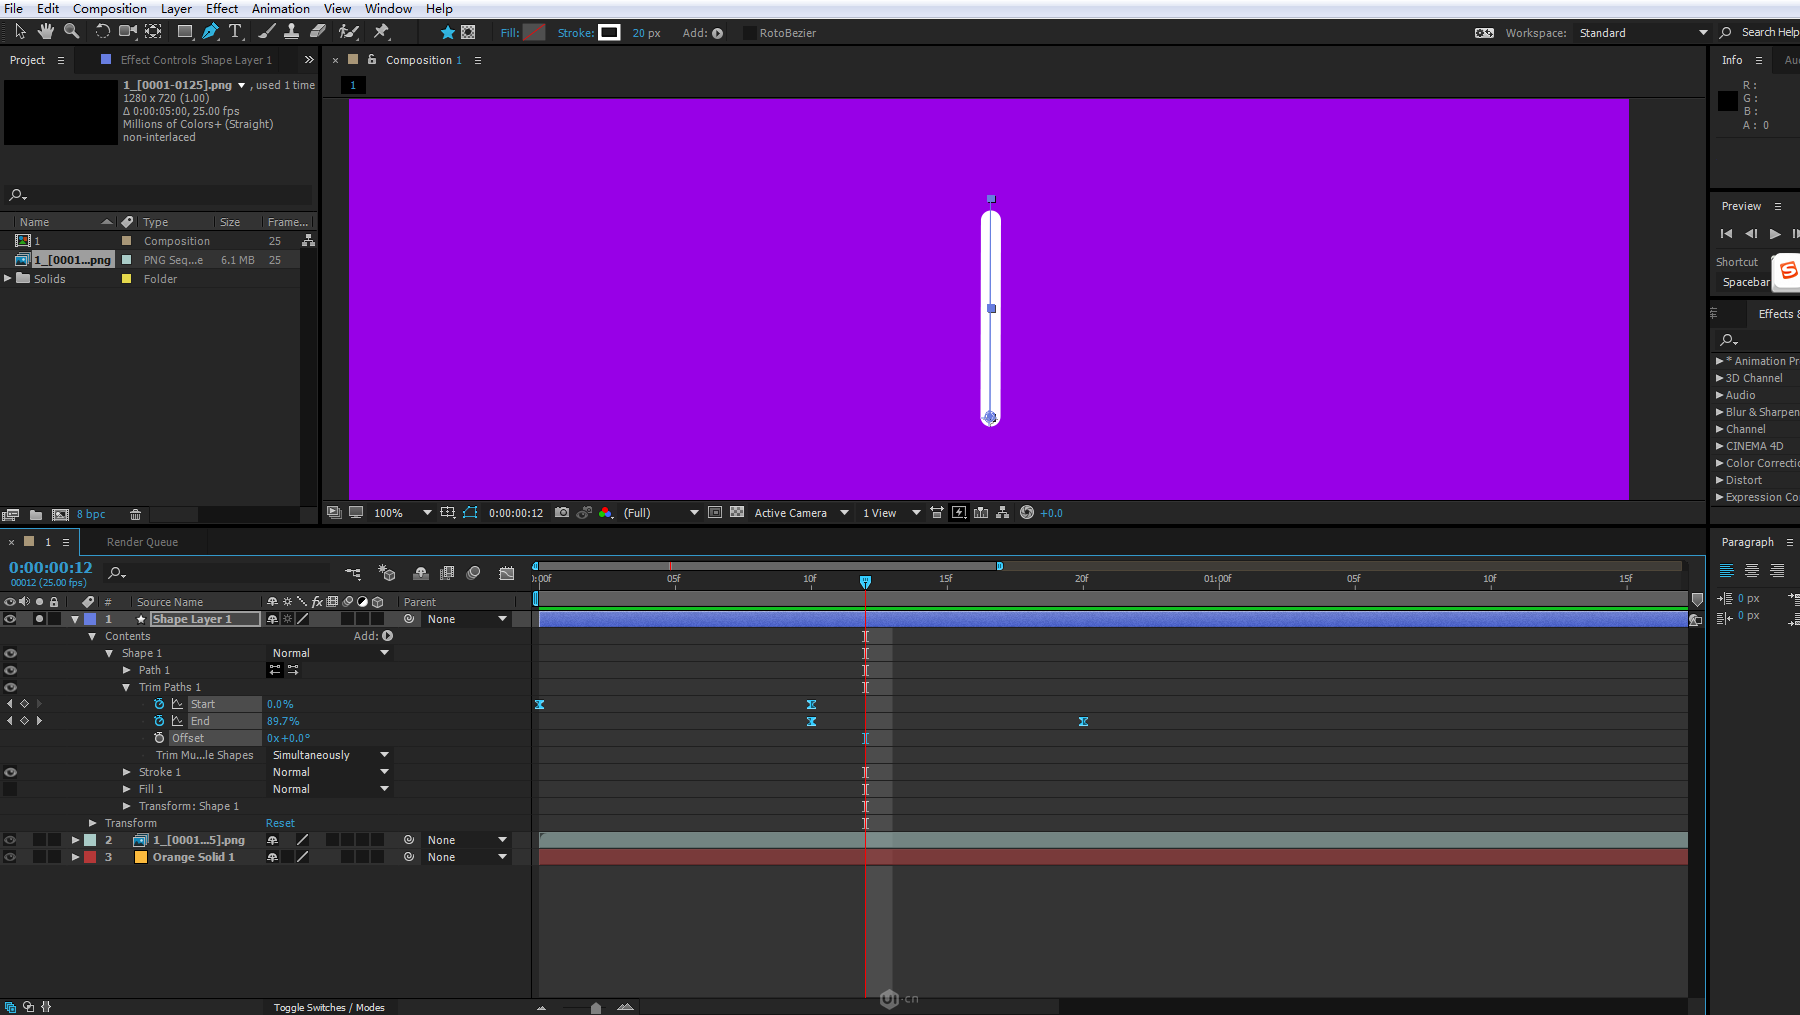1800x1015 pixels.
Task: Pick the Horizontal Type tool
Action: pyautogui.click(x=236, y=32)
